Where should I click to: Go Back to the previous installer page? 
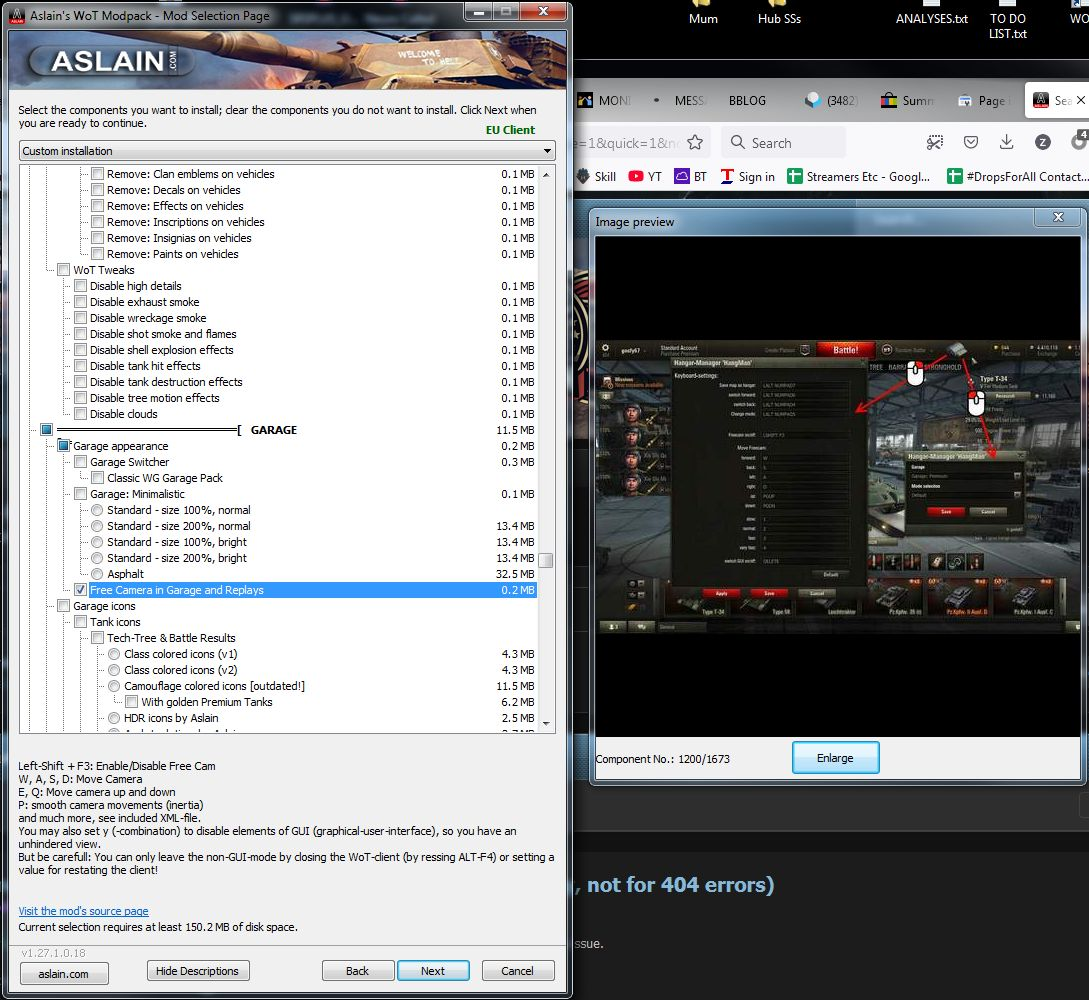tap(358, 970)
